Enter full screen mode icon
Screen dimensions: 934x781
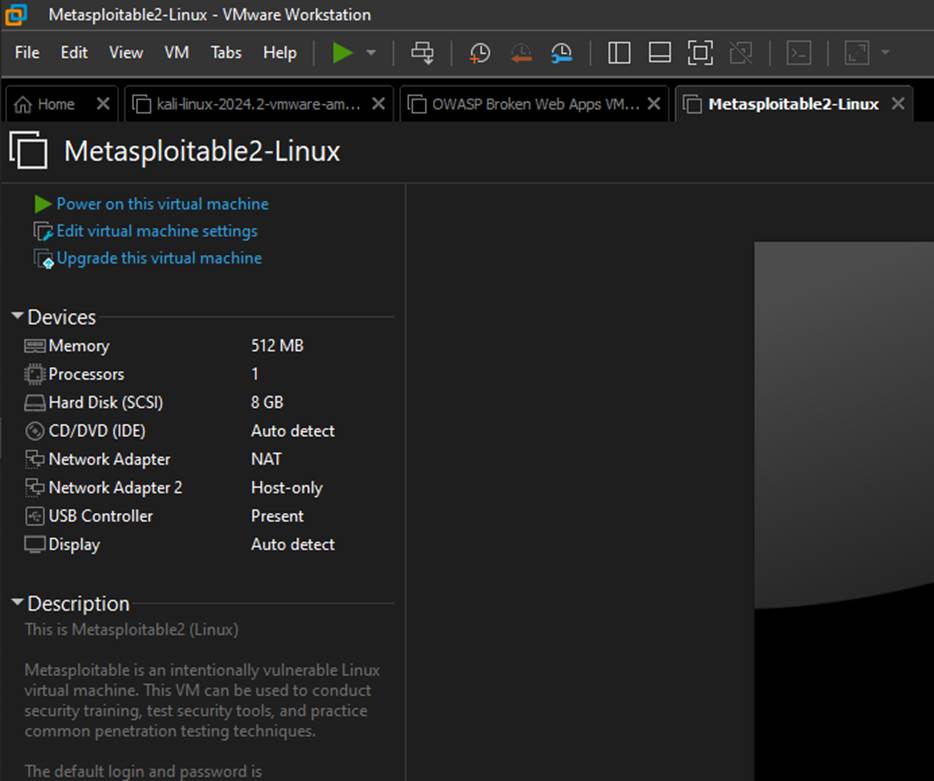coord(700,53)
